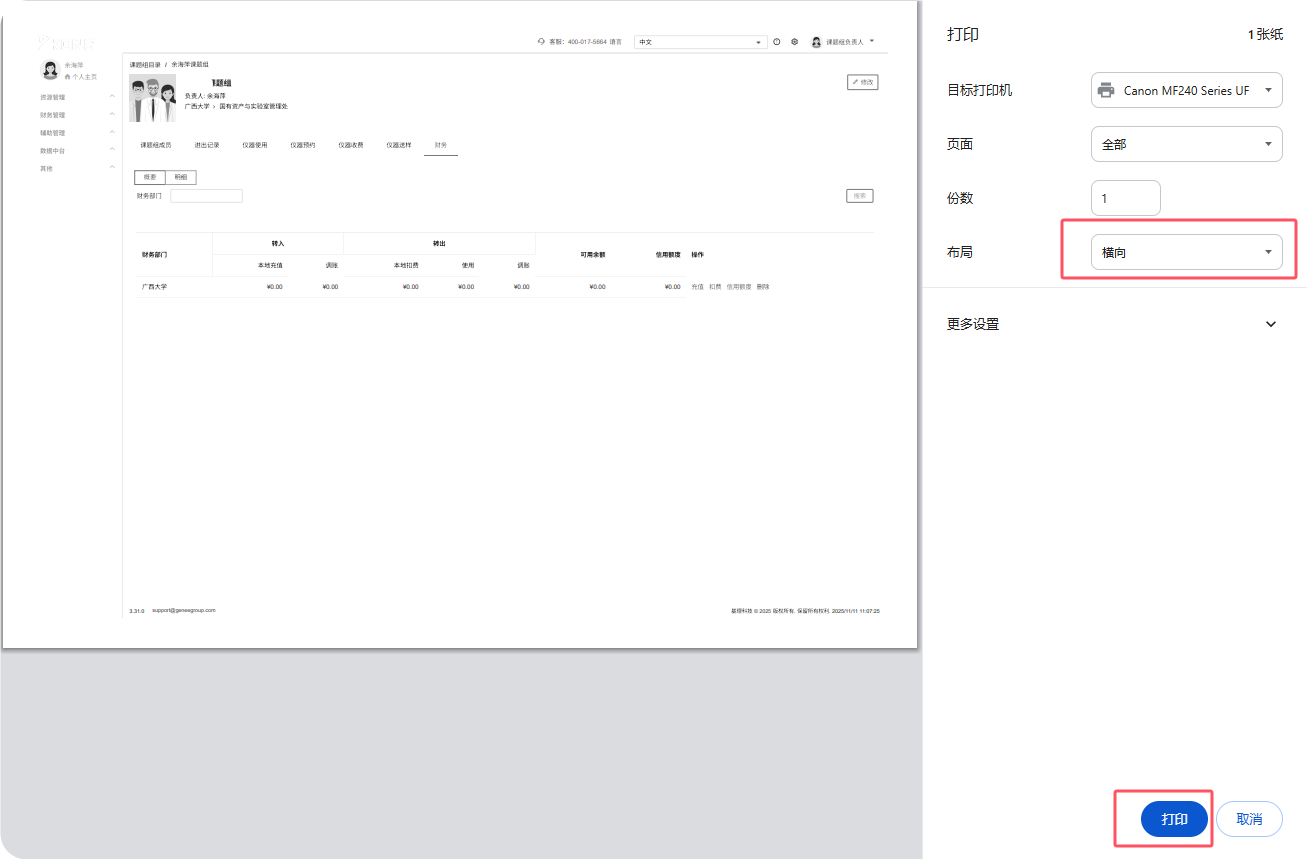Click the clock icon beside the language selector

tap(779, 42)
